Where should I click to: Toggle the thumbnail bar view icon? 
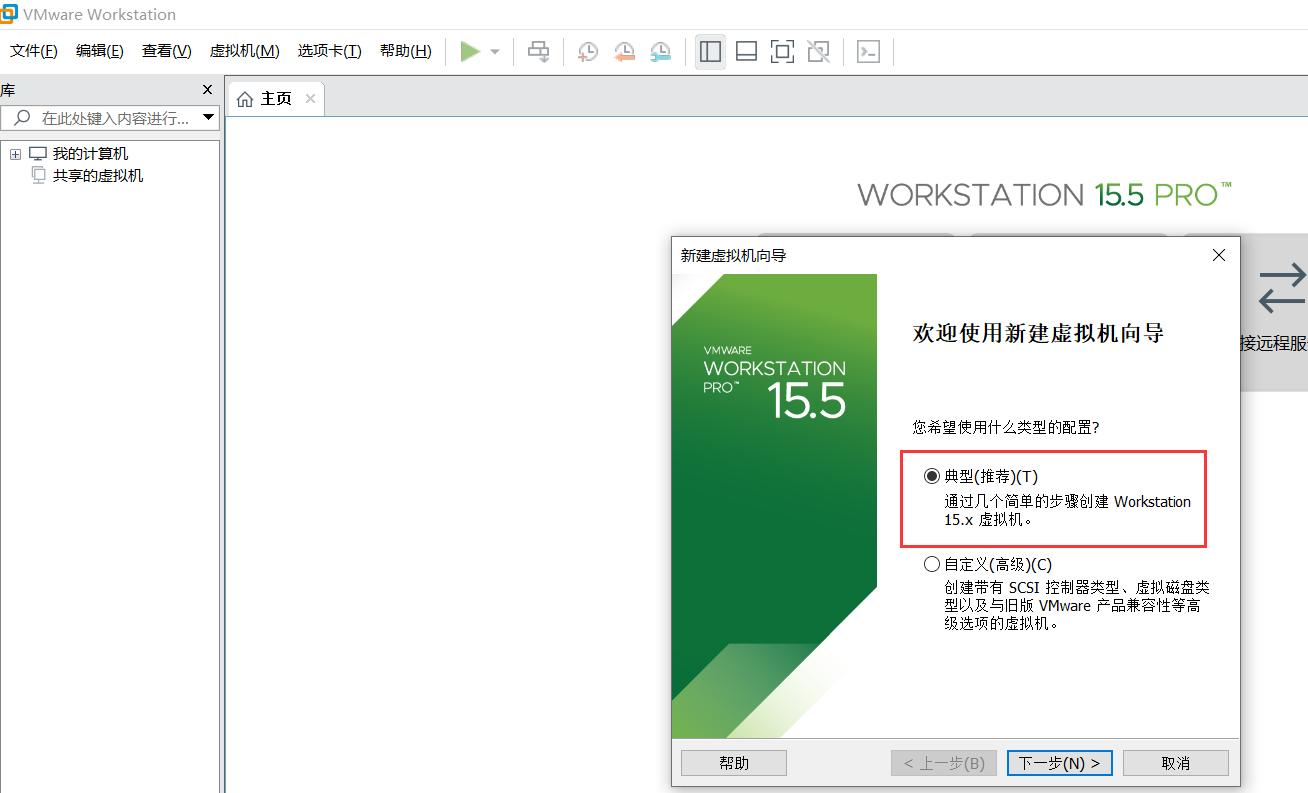point(746,51)
